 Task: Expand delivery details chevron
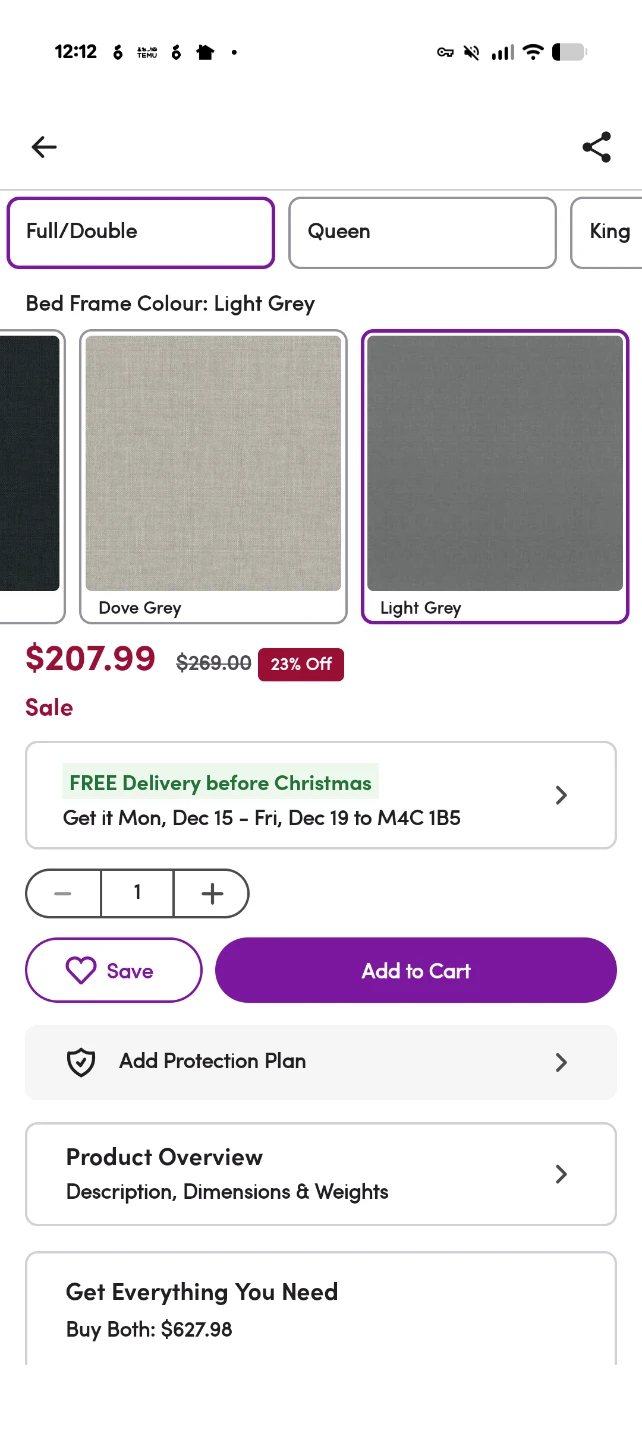(561, 795)
